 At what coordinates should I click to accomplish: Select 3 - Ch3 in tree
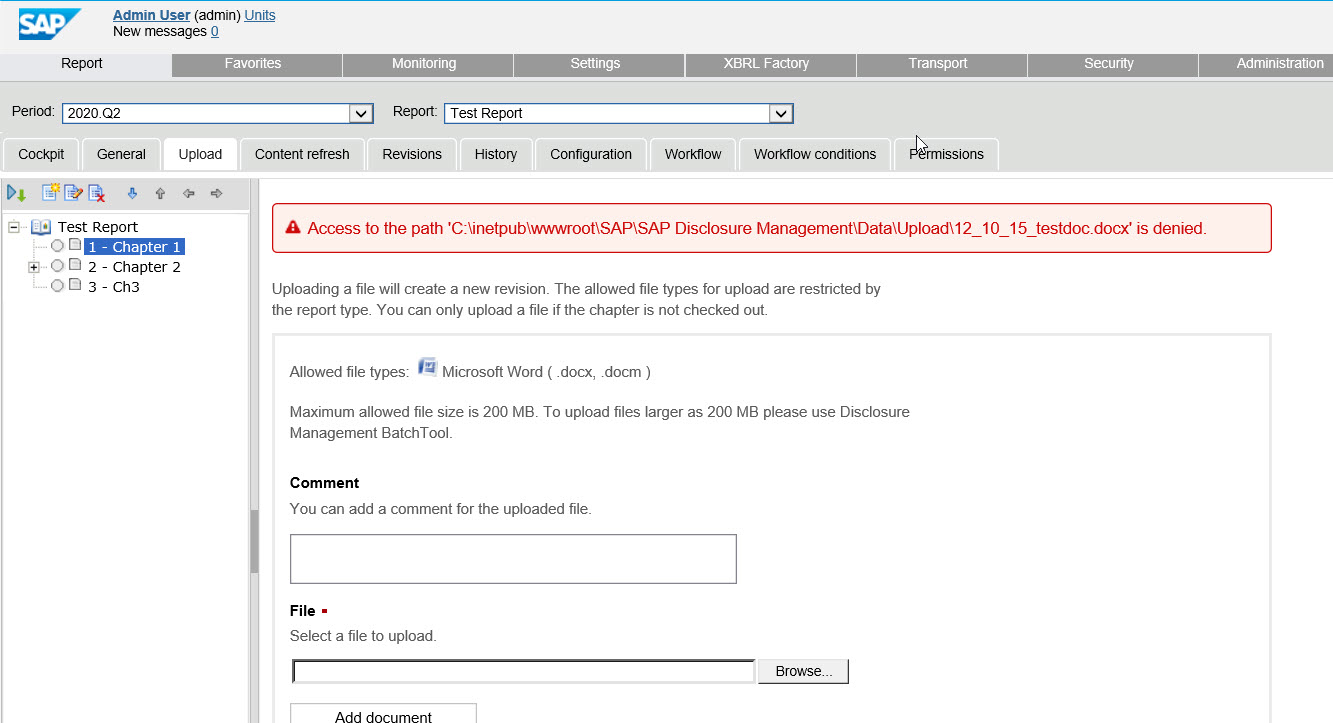(114, 287)
